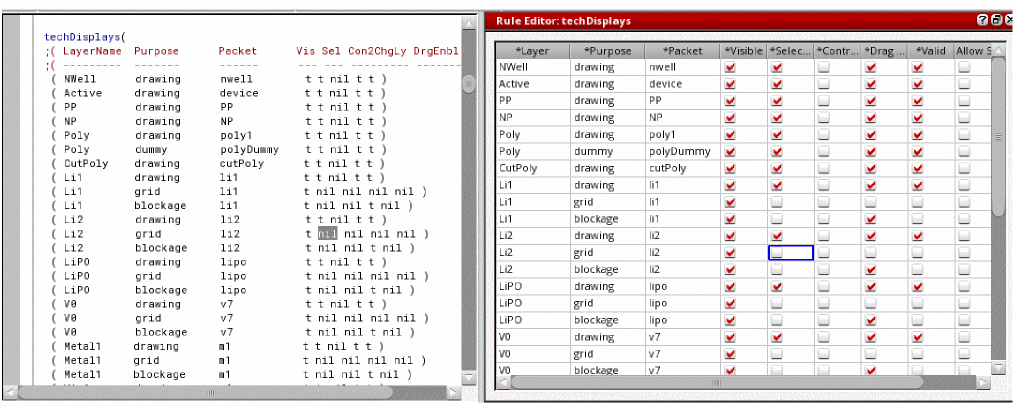Click the highlighted nil in the text editor
Image resolution: width=1013 pixels, height=409 pixels.
point(328,235)
